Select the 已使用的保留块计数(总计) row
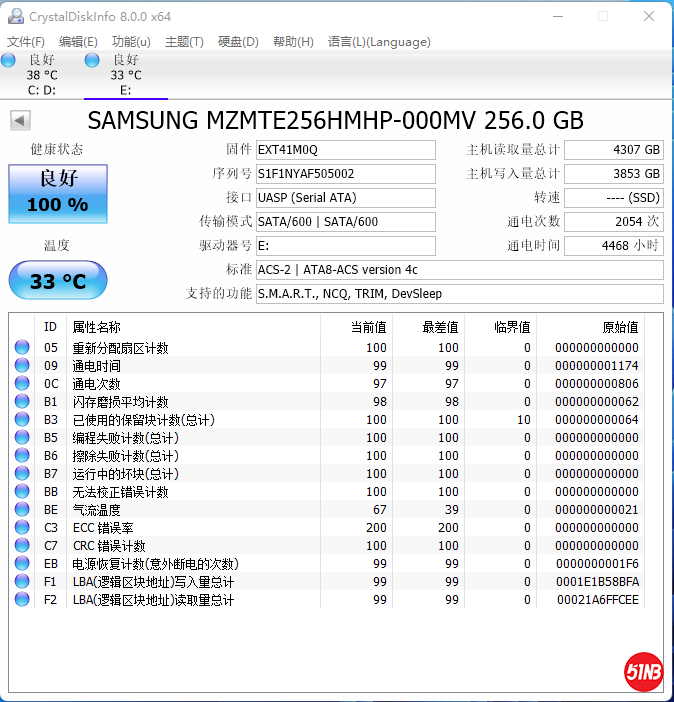The width and height of the screenshot is (674, 702). coord(144,420)
